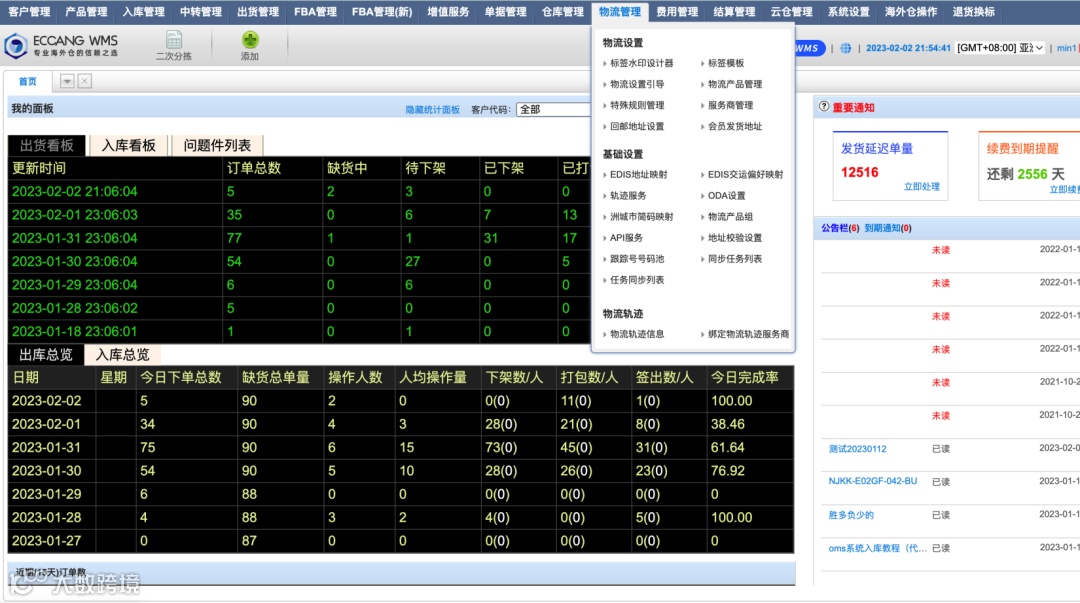Open 公告栏(6) notices tab

click(x=840, y=228)
